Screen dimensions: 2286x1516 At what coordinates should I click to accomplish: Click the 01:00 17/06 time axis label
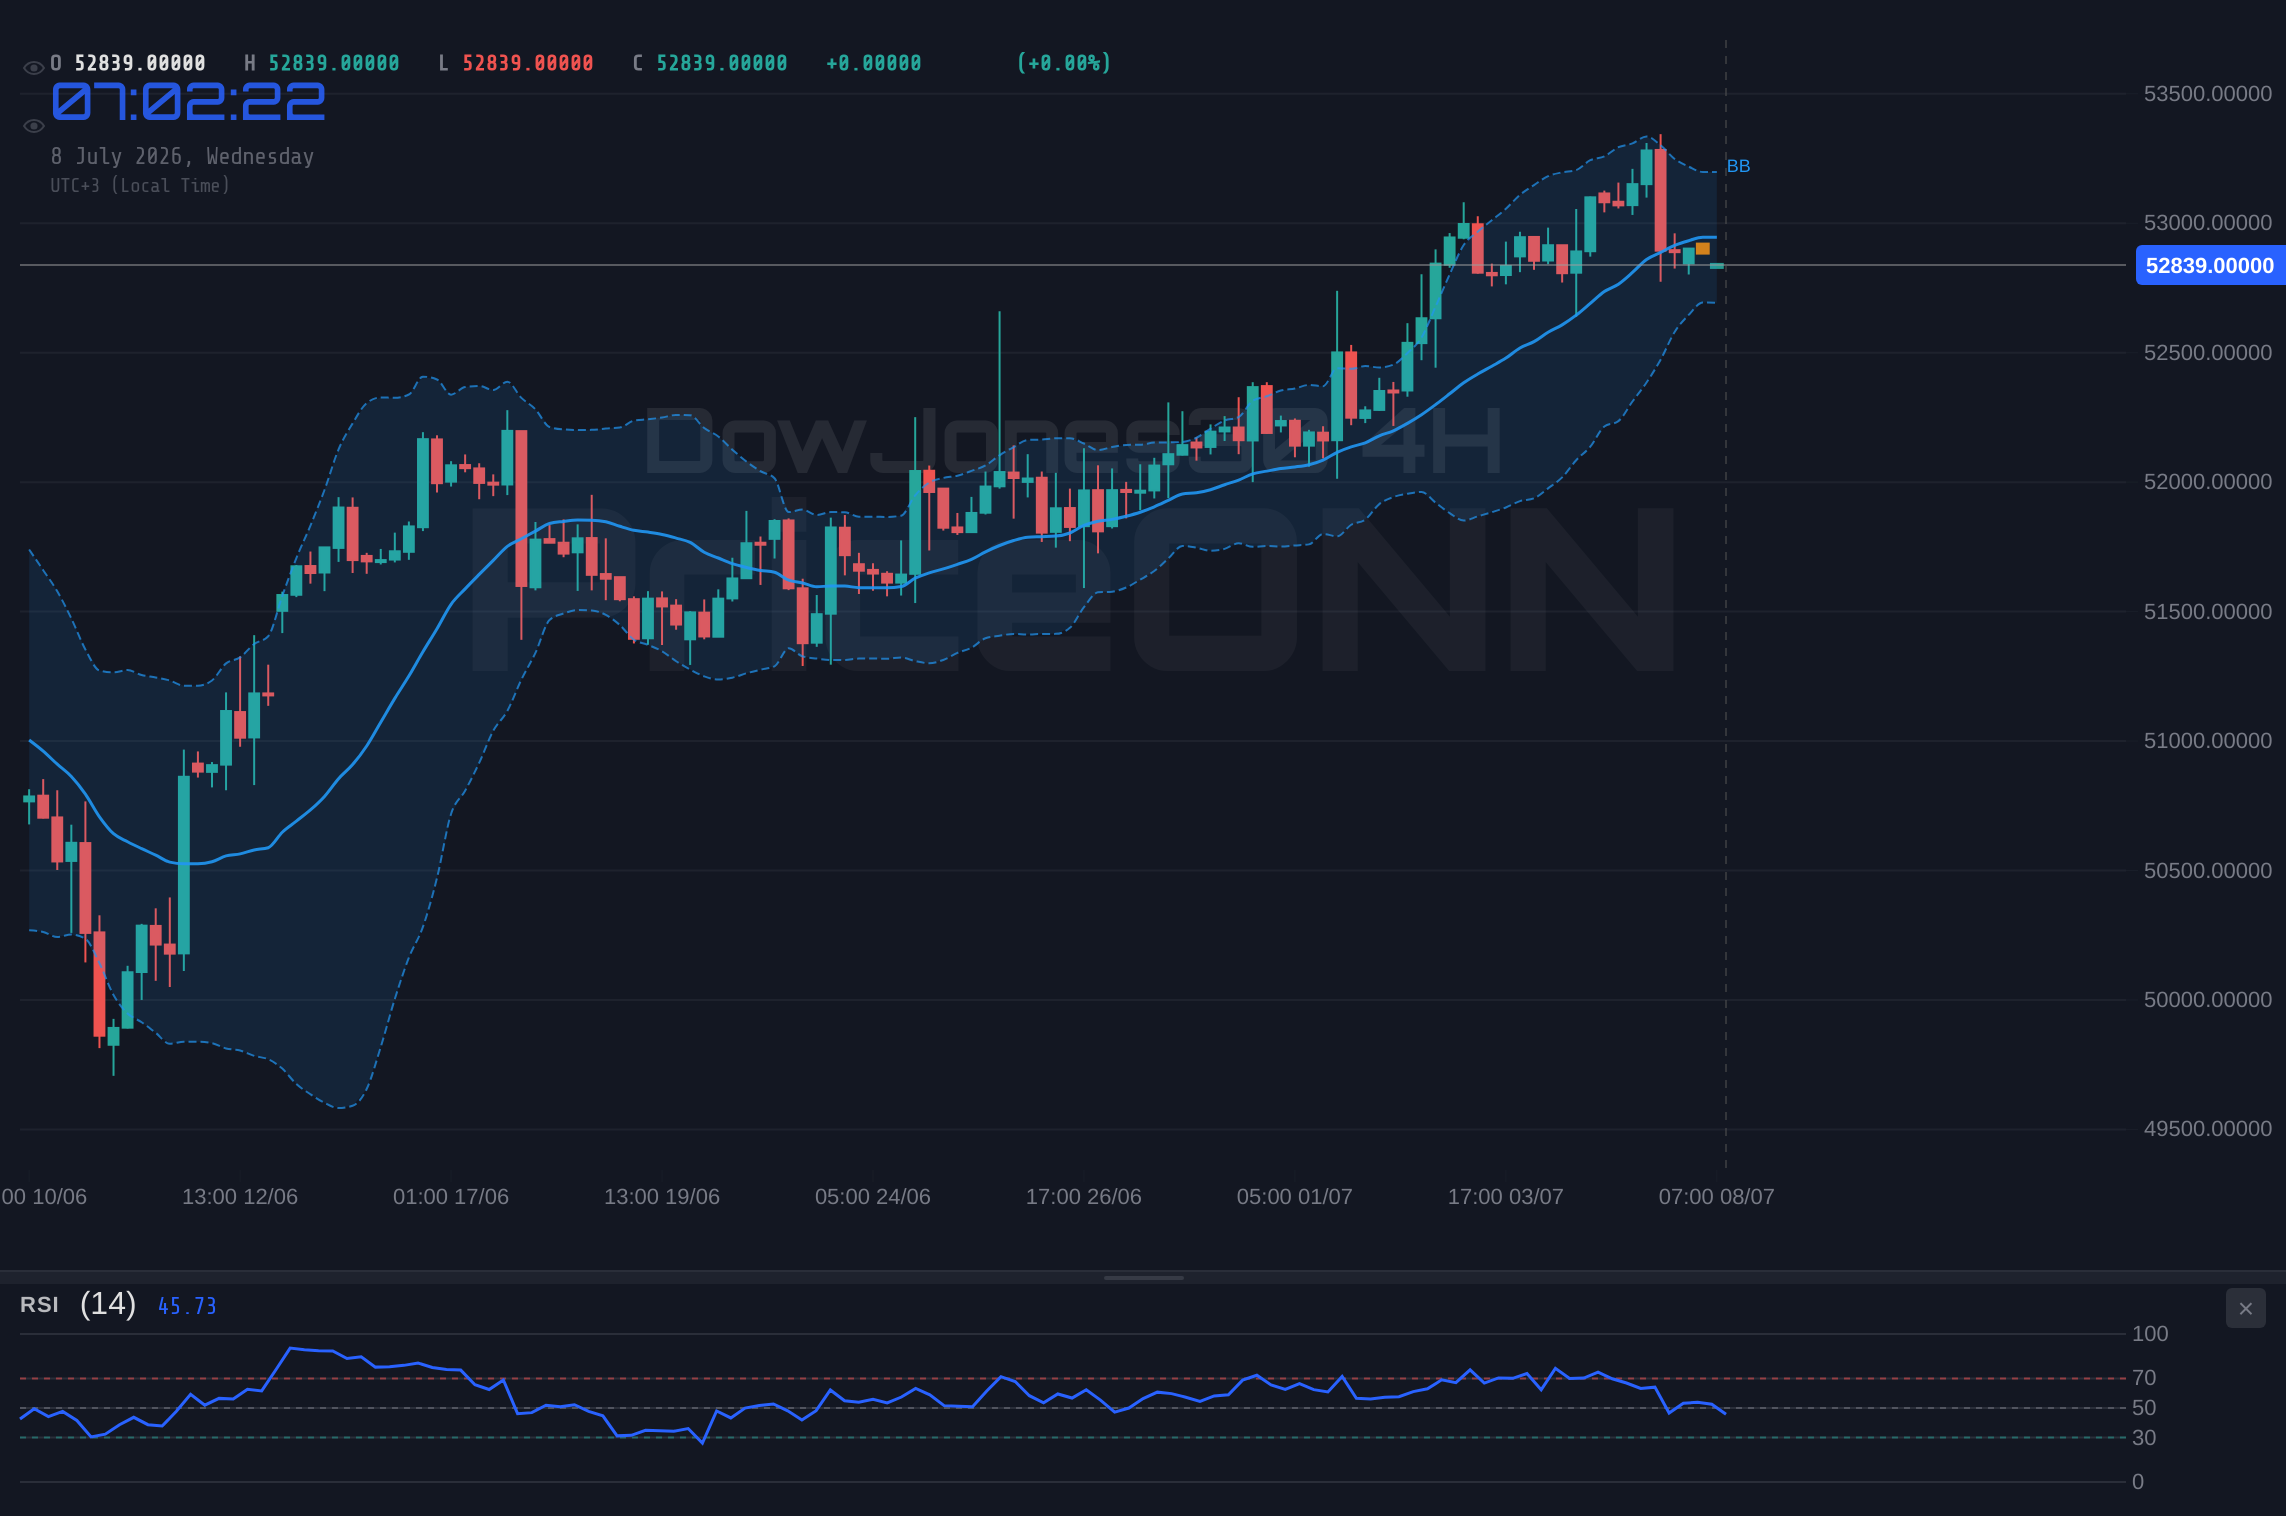[451, 1197]
